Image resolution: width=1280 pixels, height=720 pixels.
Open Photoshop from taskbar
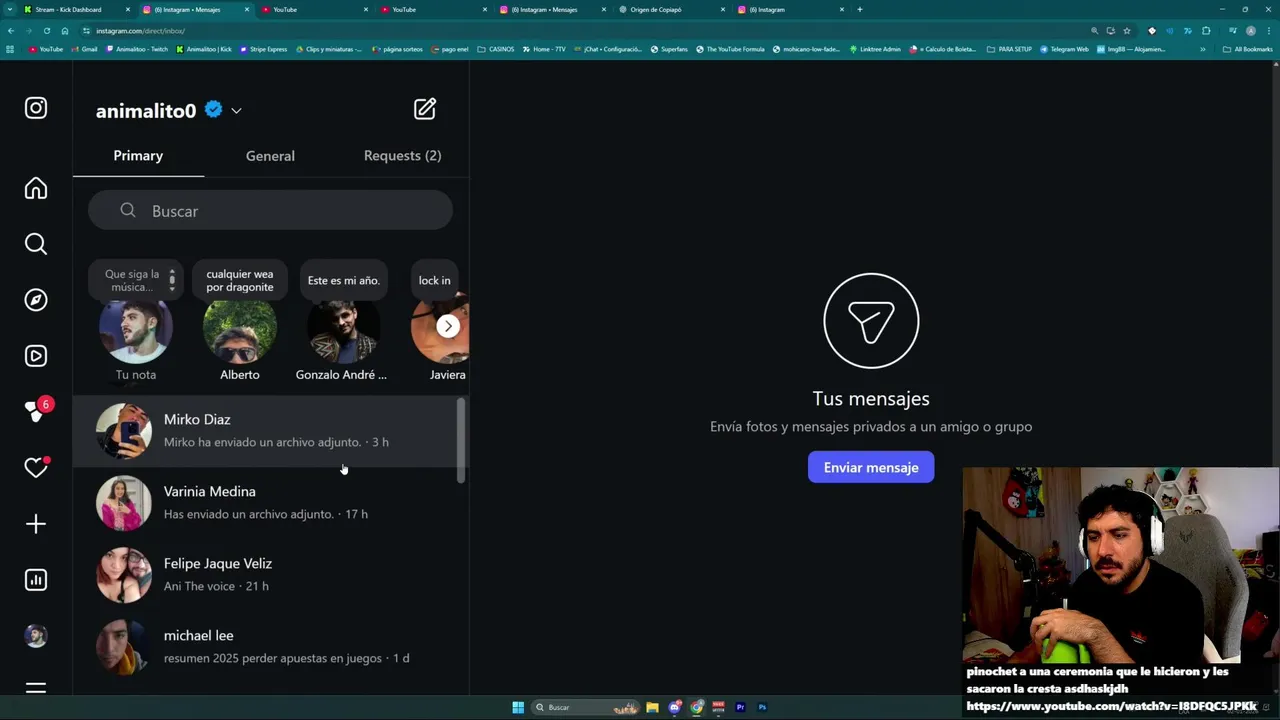click(762, 707)
